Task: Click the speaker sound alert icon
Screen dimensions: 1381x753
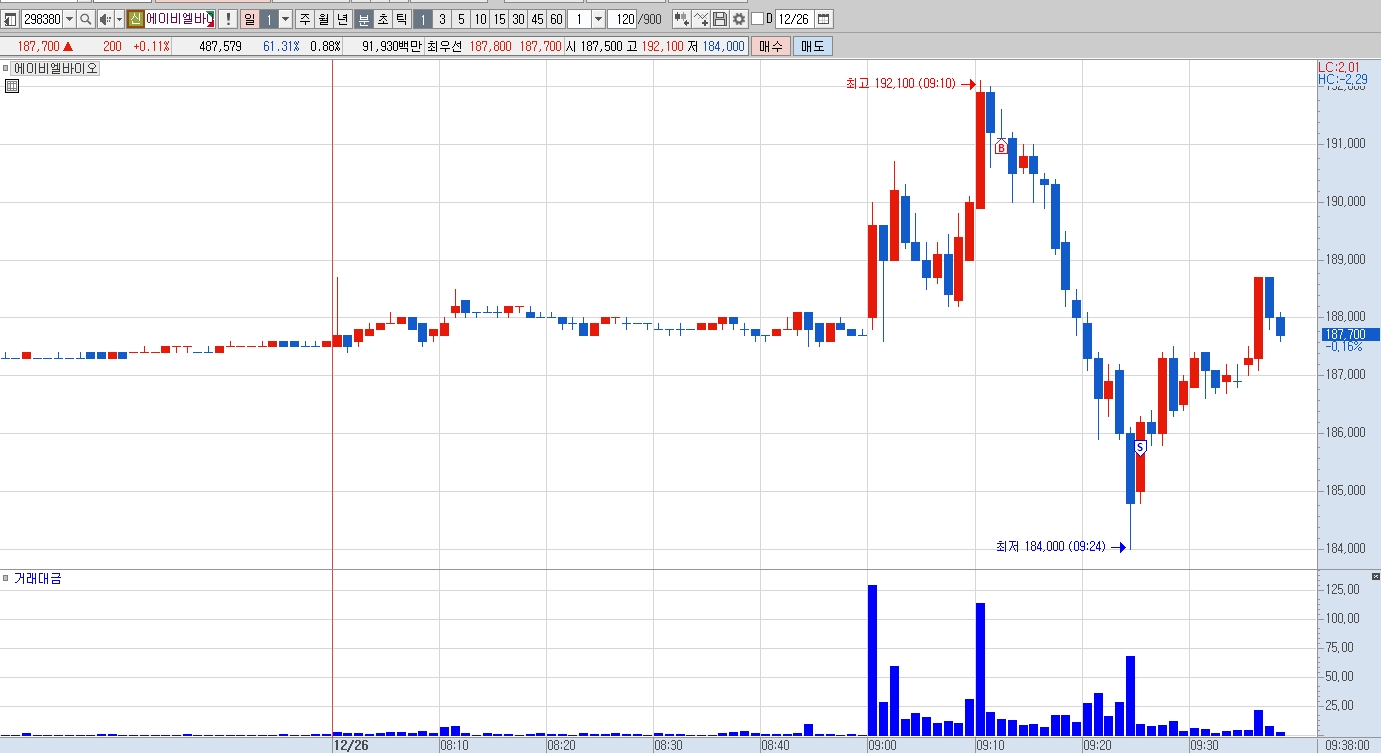Action: tap(105, 19)
